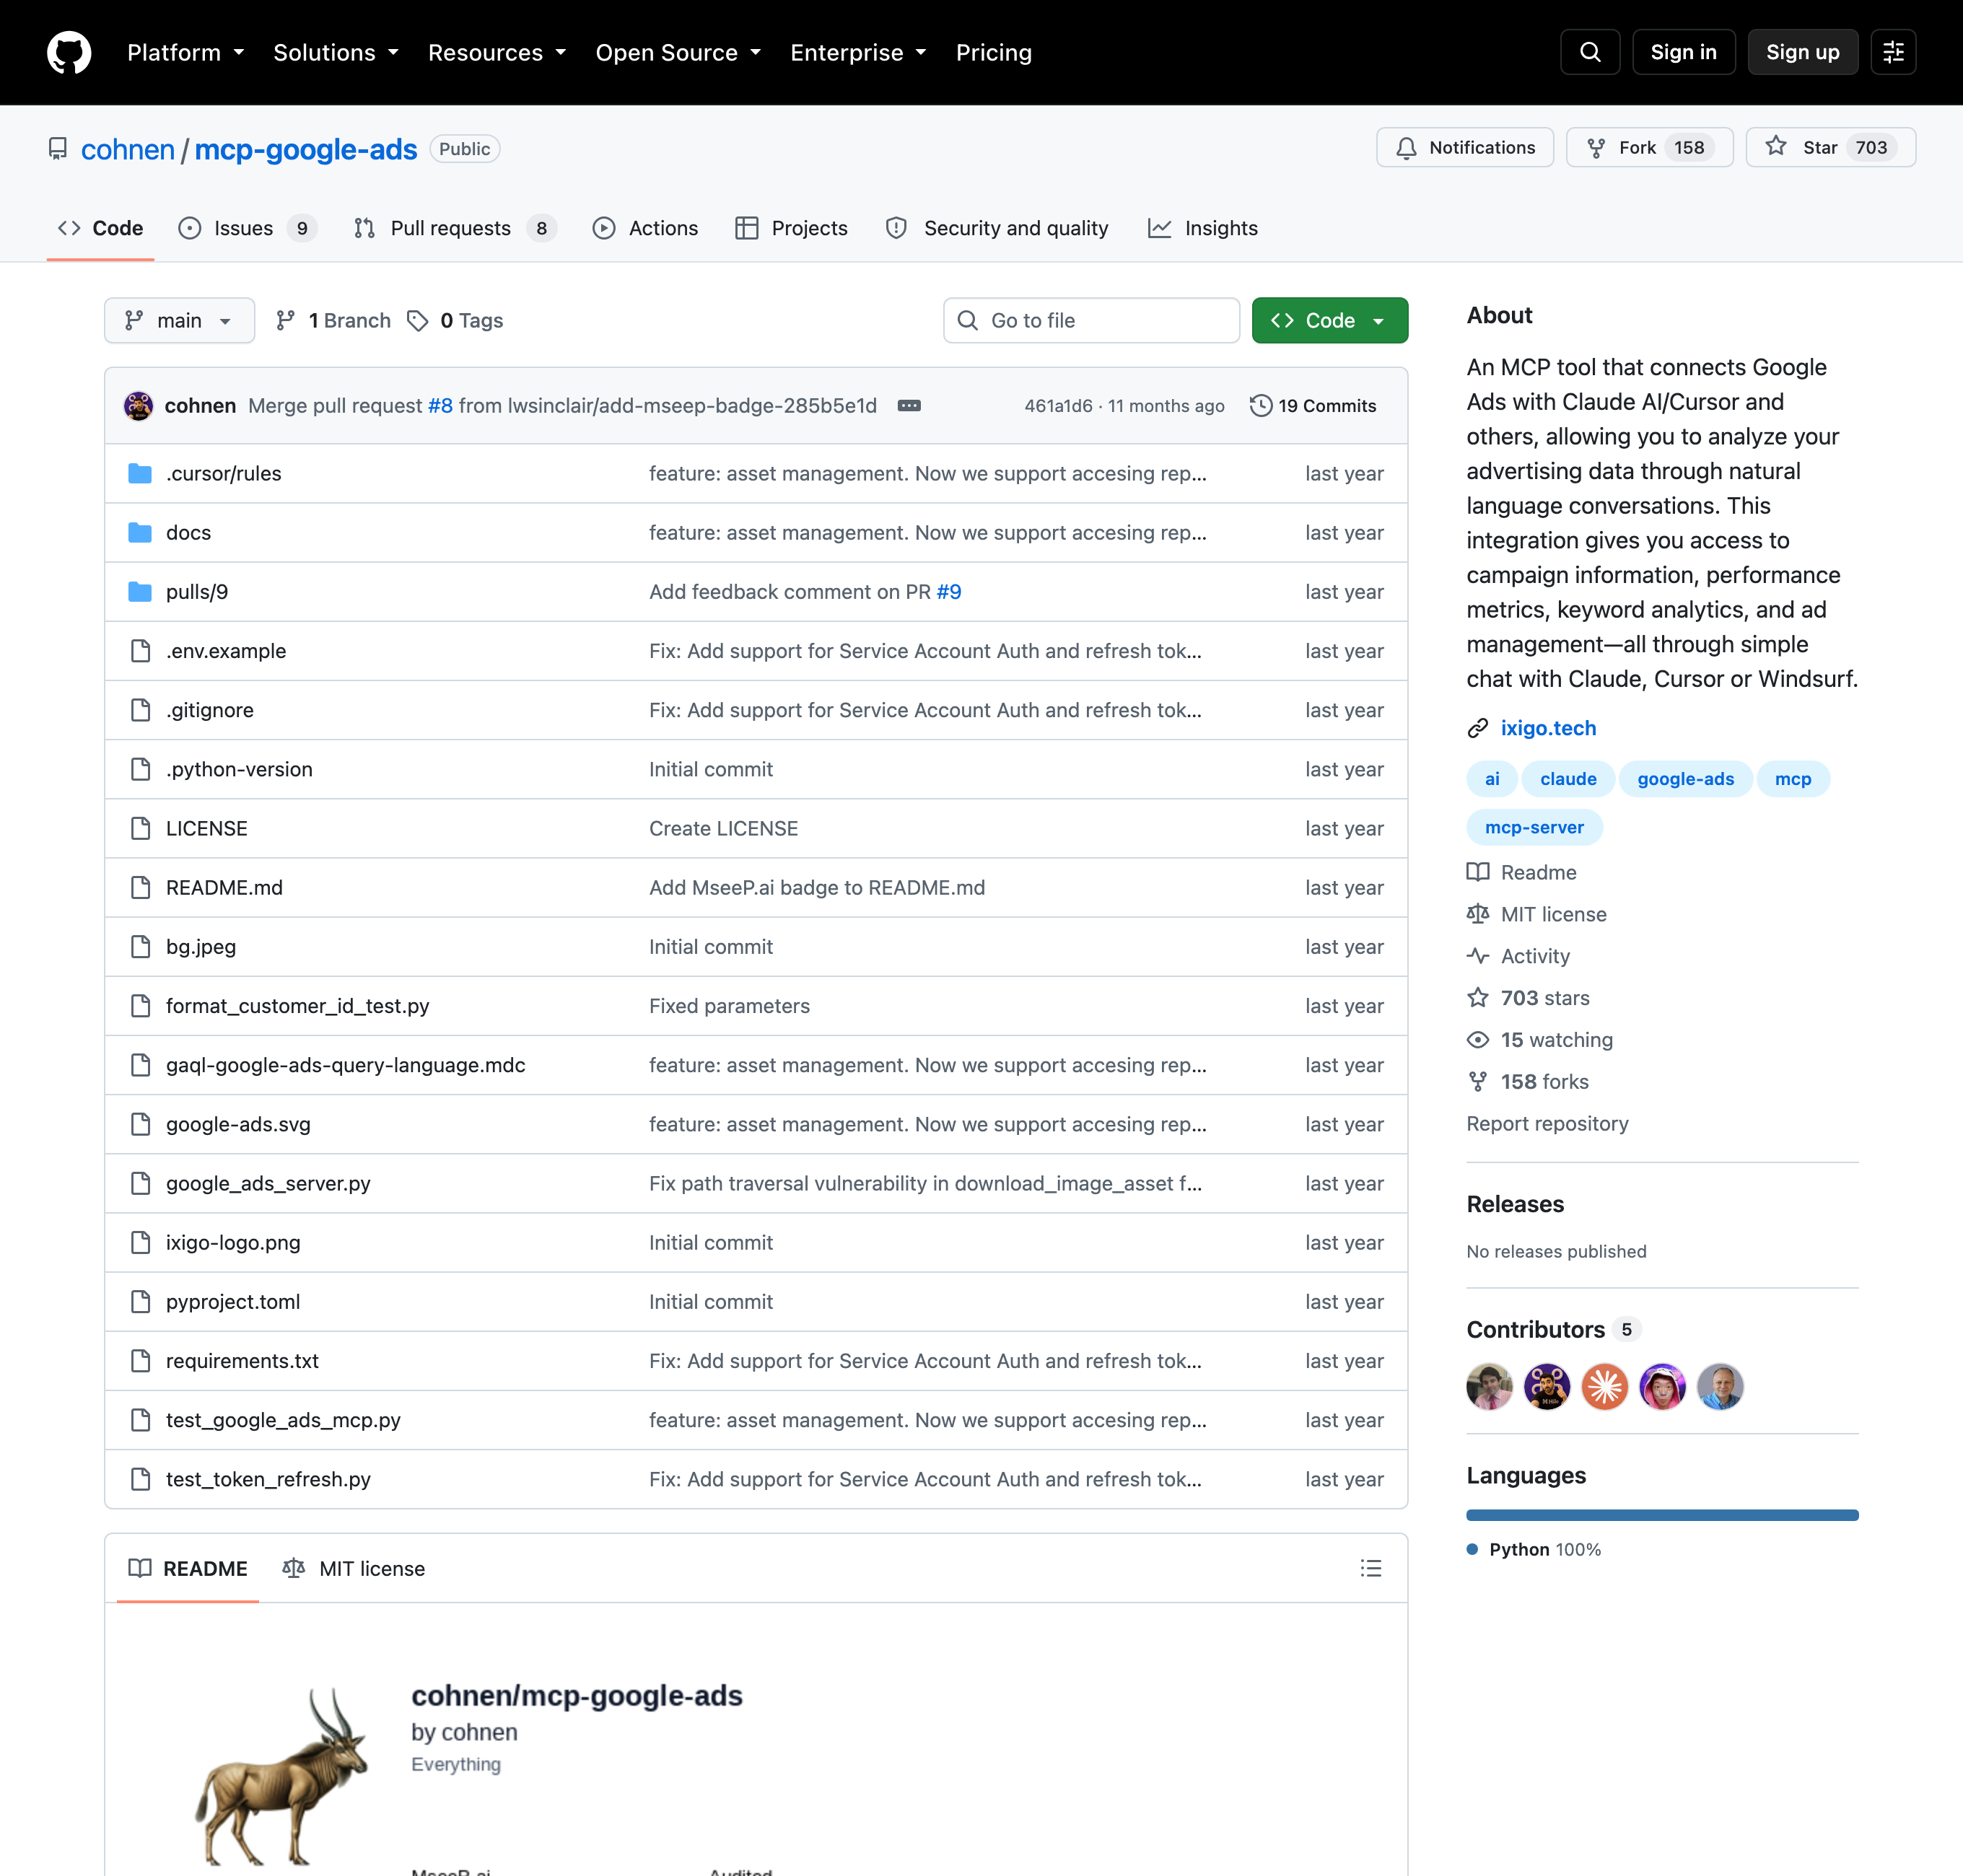Open commit hash 461a1d6

pyautogui.click(x=1058, y=406)
